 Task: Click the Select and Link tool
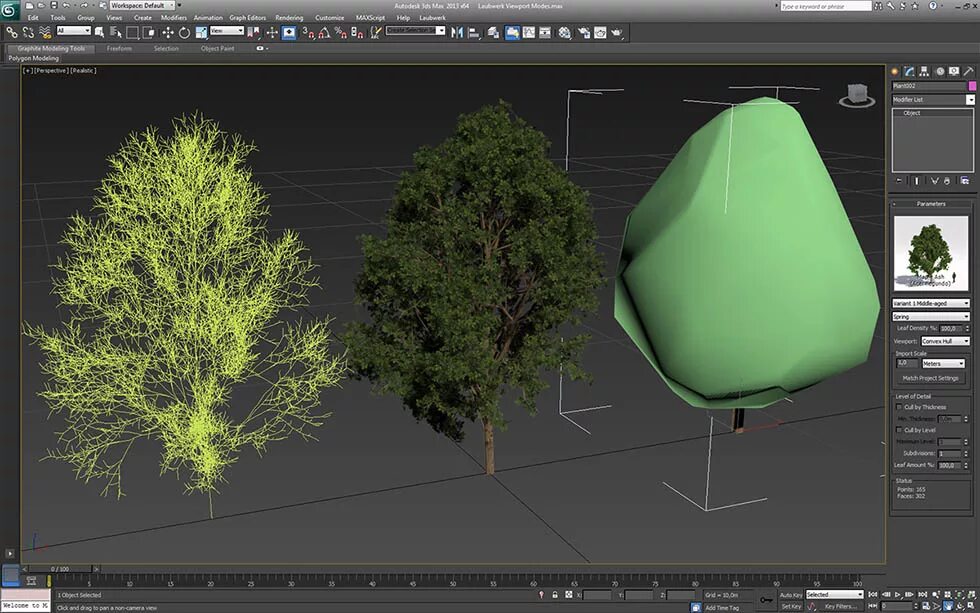coord(11,32)
